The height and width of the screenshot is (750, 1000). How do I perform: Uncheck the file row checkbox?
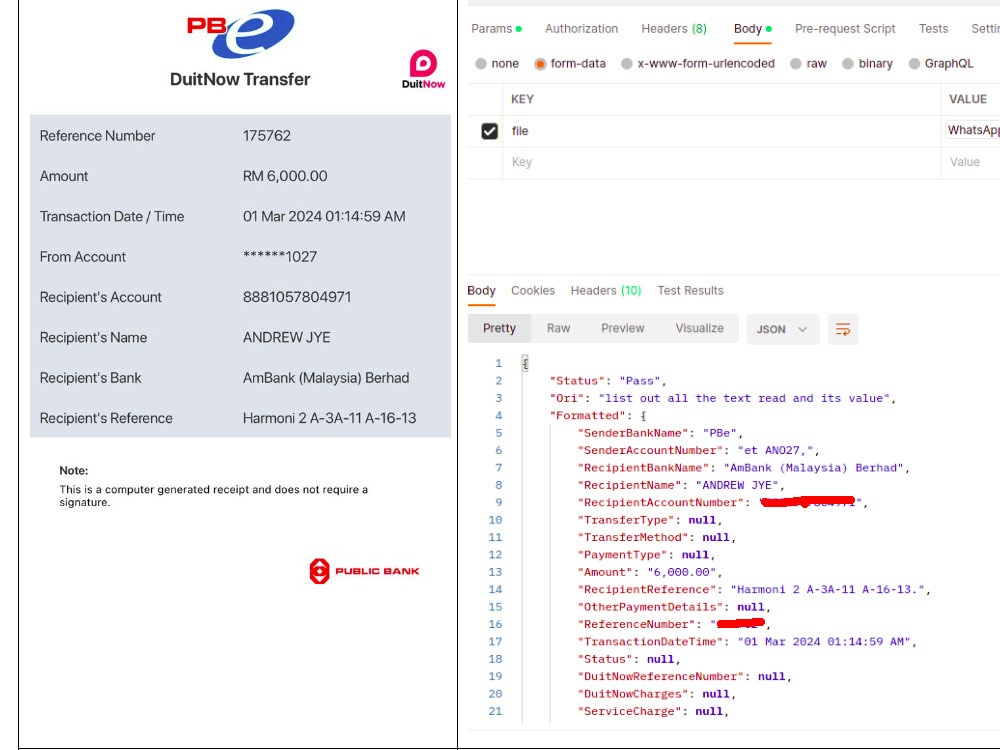[x=489, y=131]
